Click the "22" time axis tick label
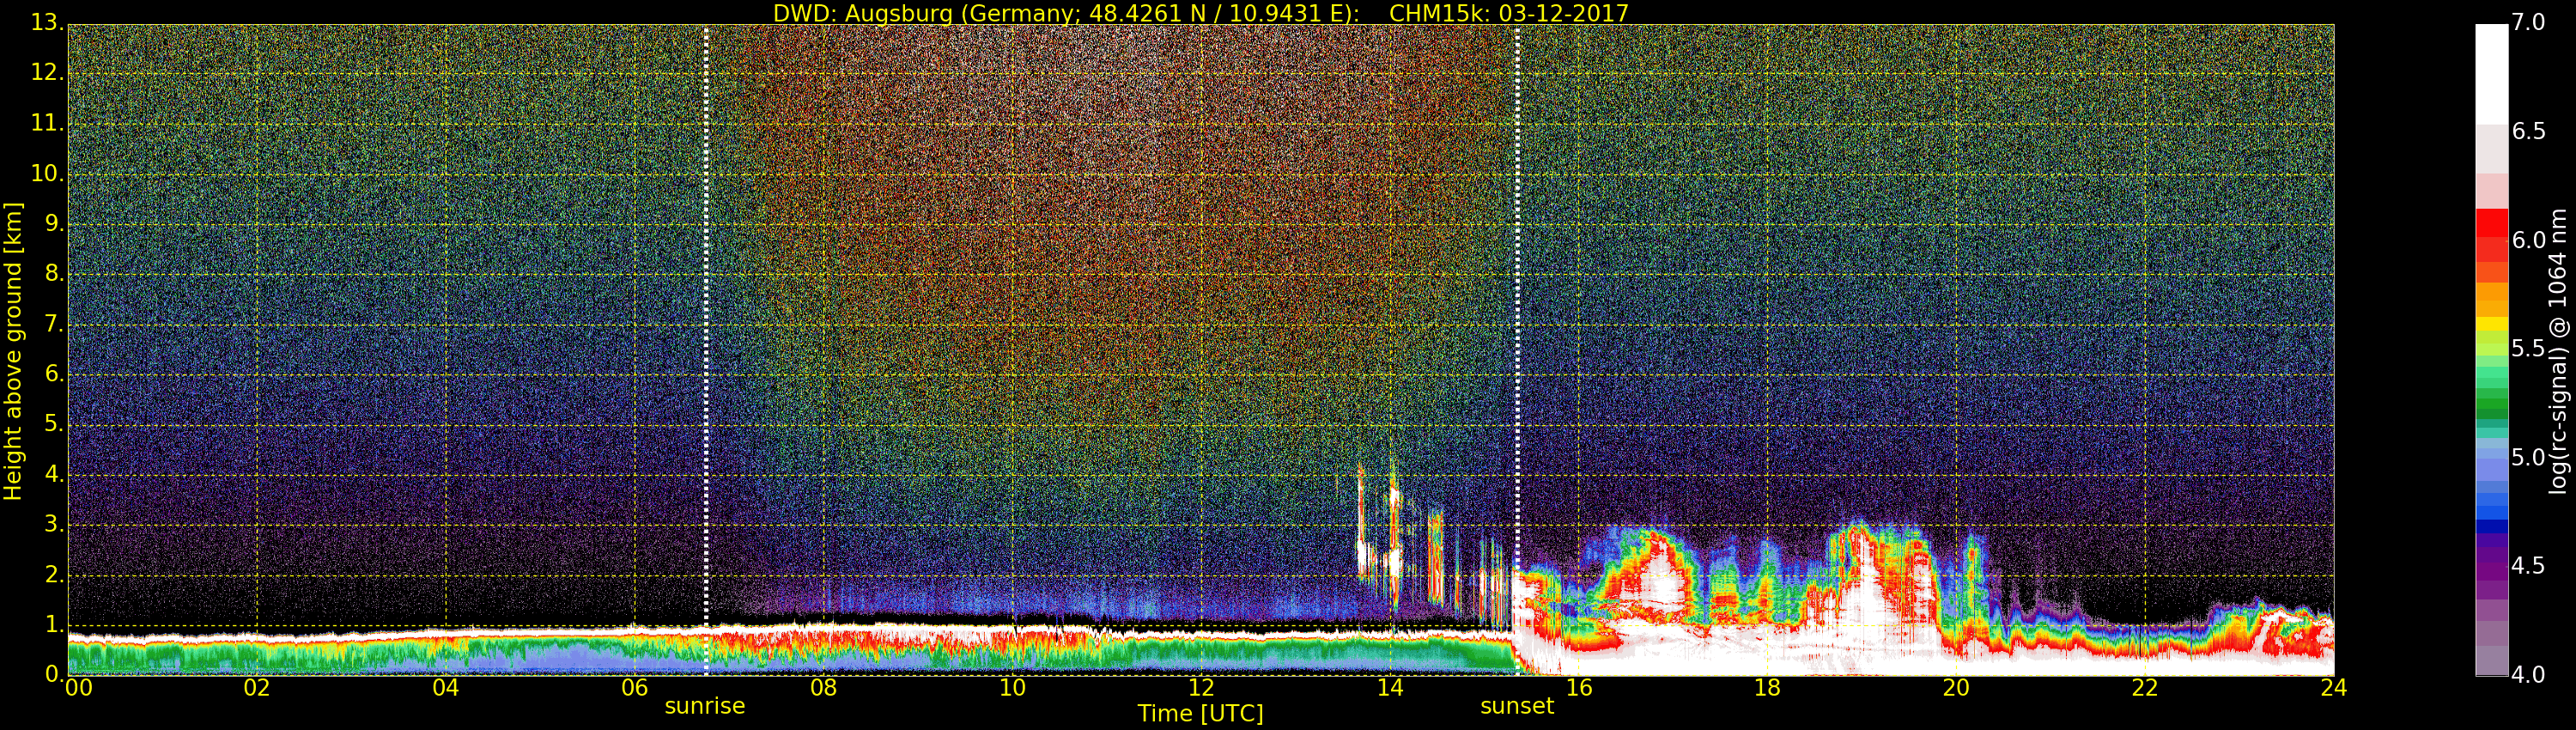This screenshot has width=2576, height=730. point(2145,688)
